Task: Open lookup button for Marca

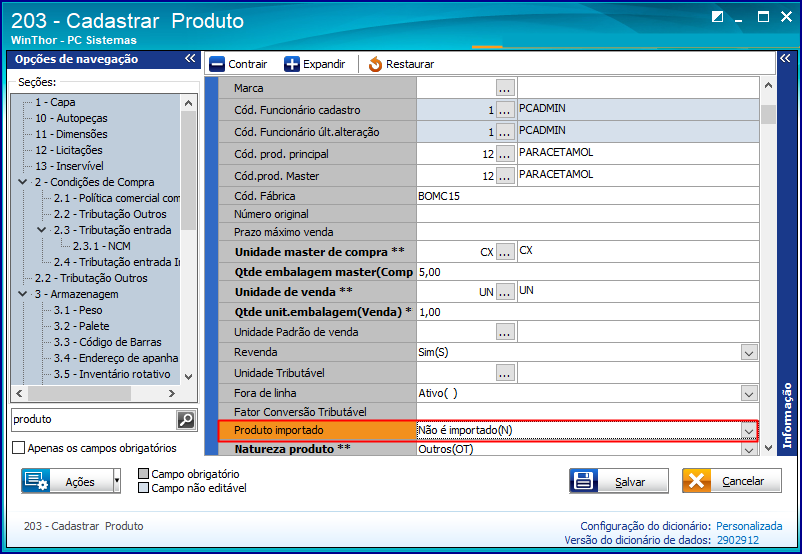Action: click(x=505, y=87)
